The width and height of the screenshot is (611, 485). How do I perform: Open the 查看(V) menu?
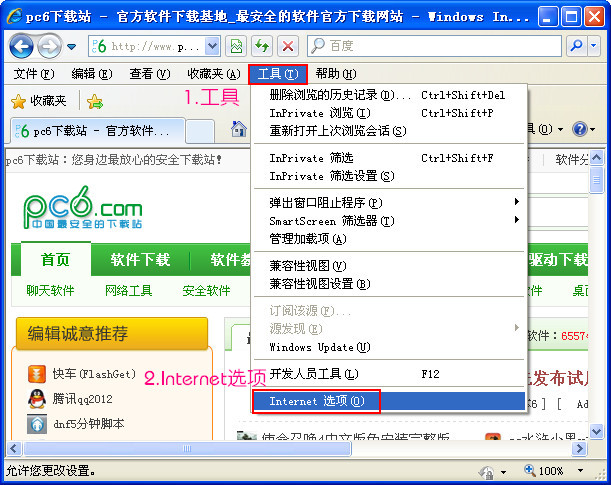click(150, 74)
